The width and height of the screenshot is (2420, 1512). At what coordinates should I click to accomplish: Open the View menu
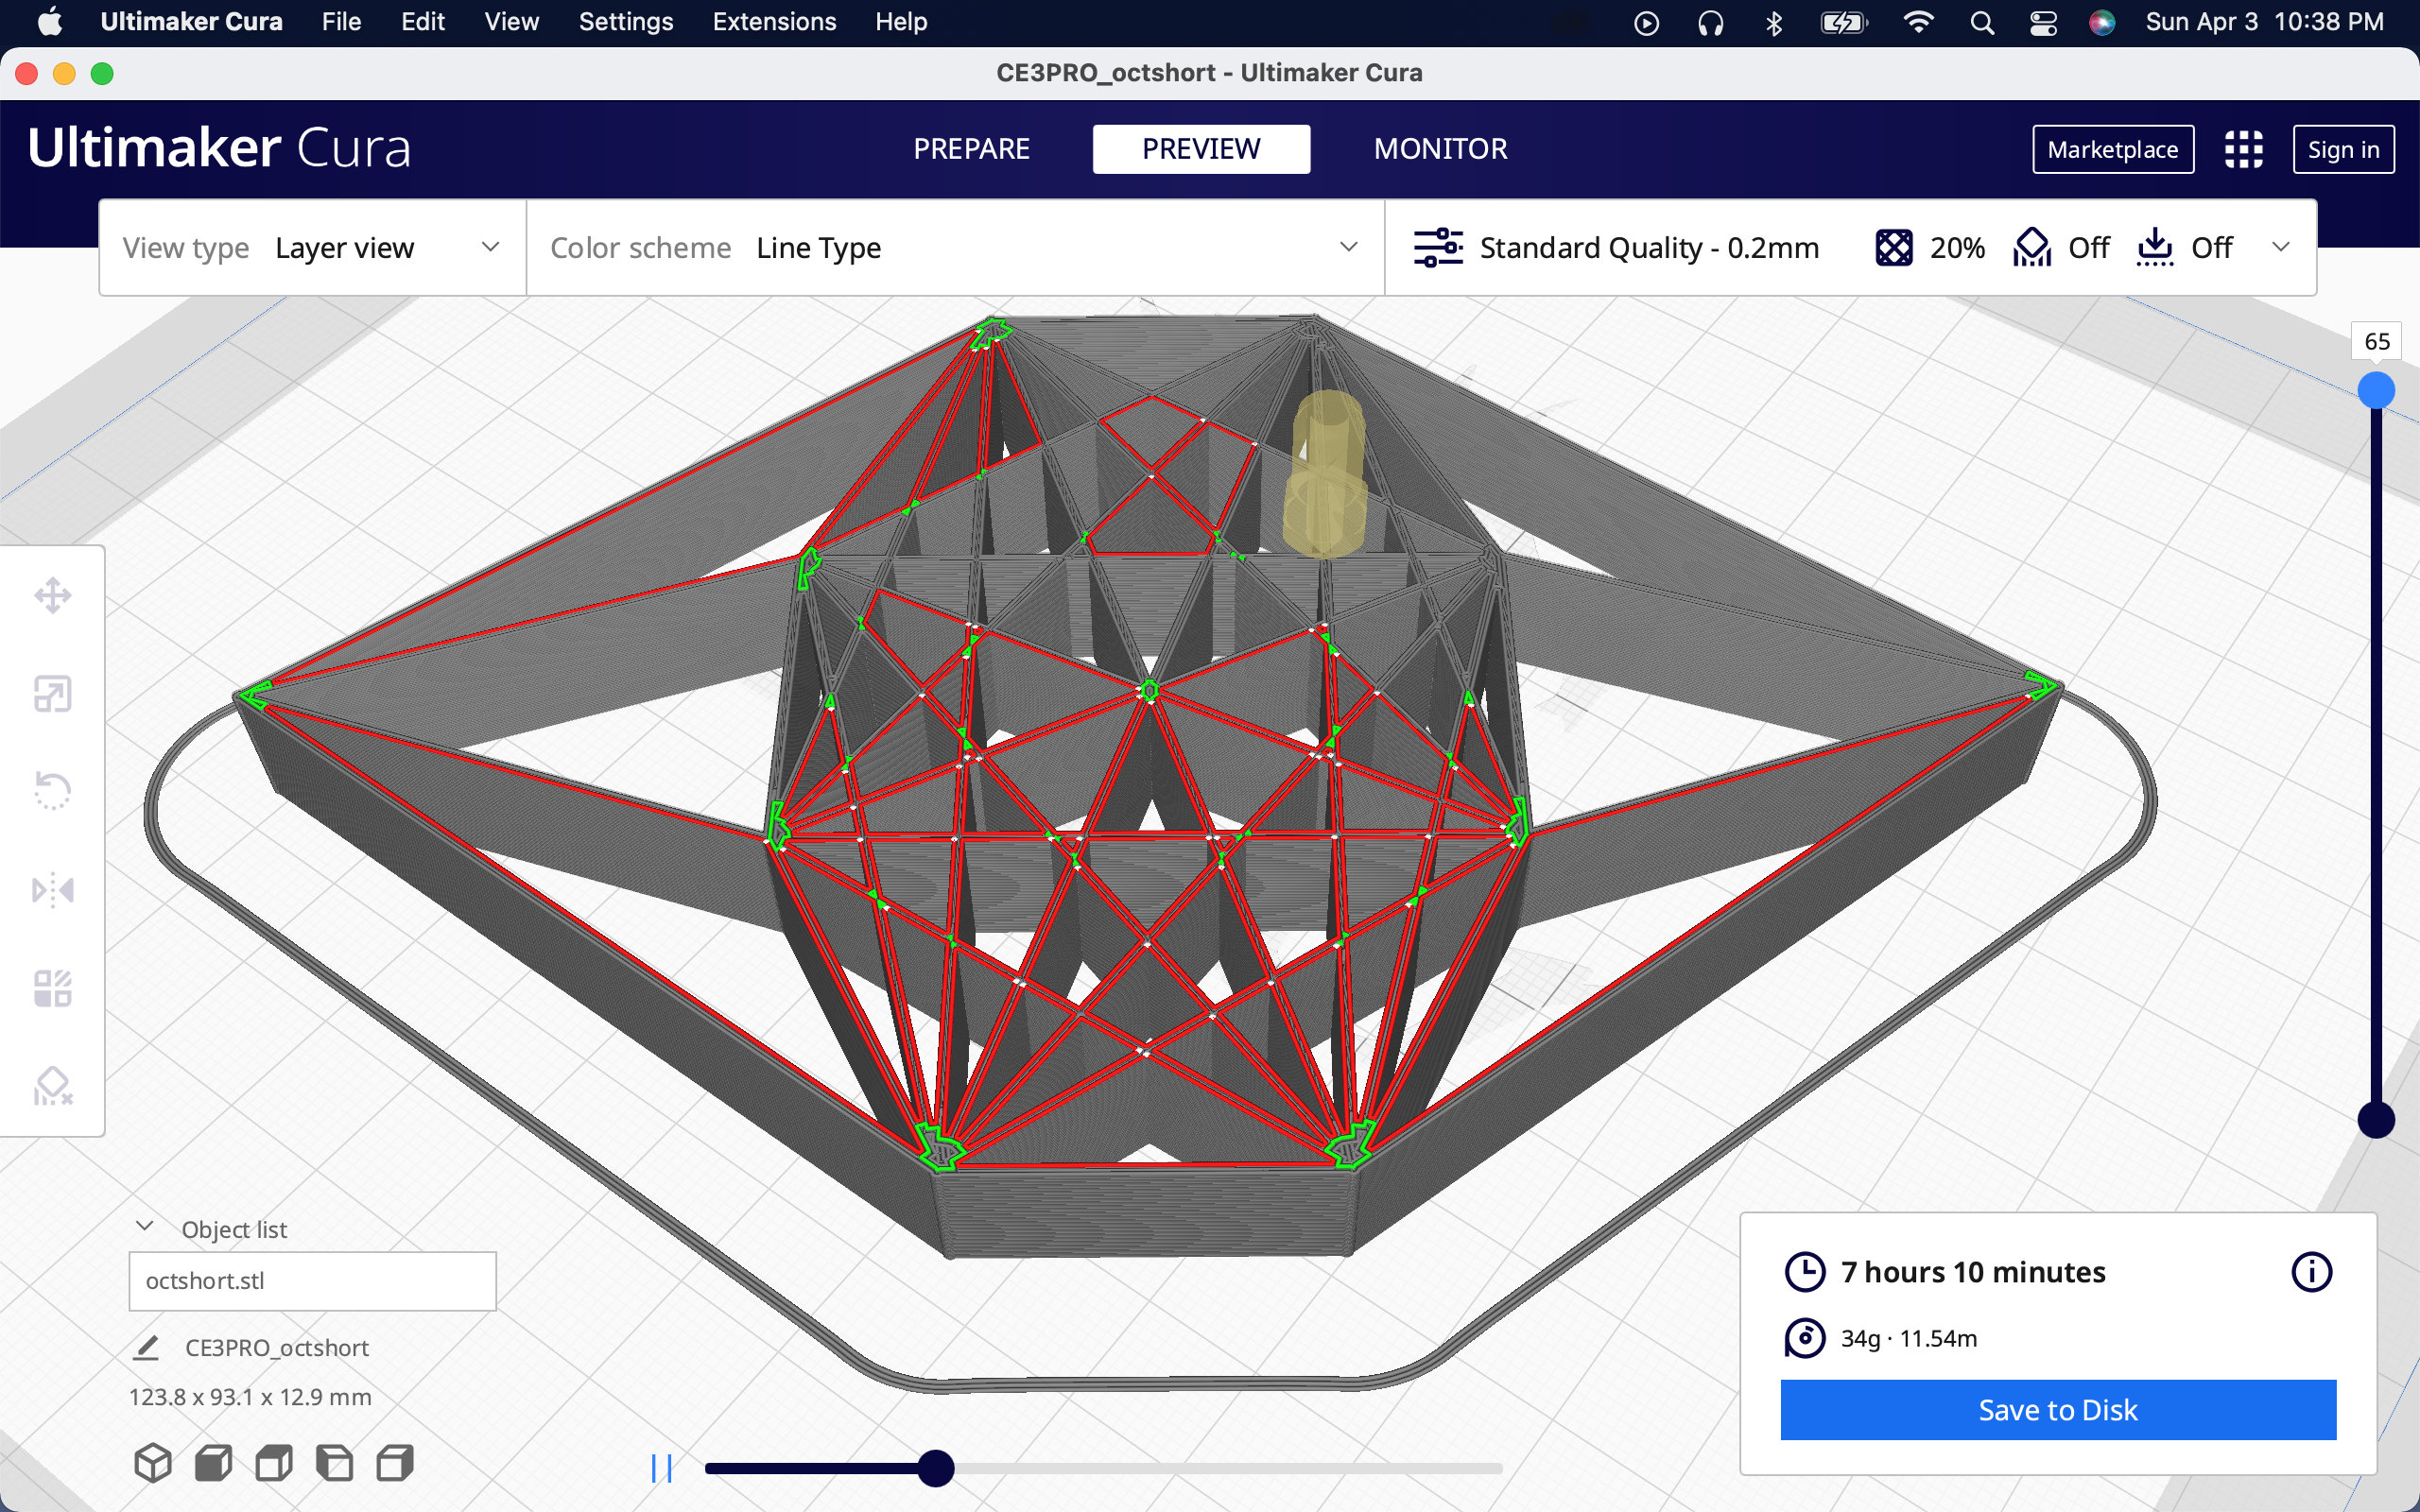[511, 22]
